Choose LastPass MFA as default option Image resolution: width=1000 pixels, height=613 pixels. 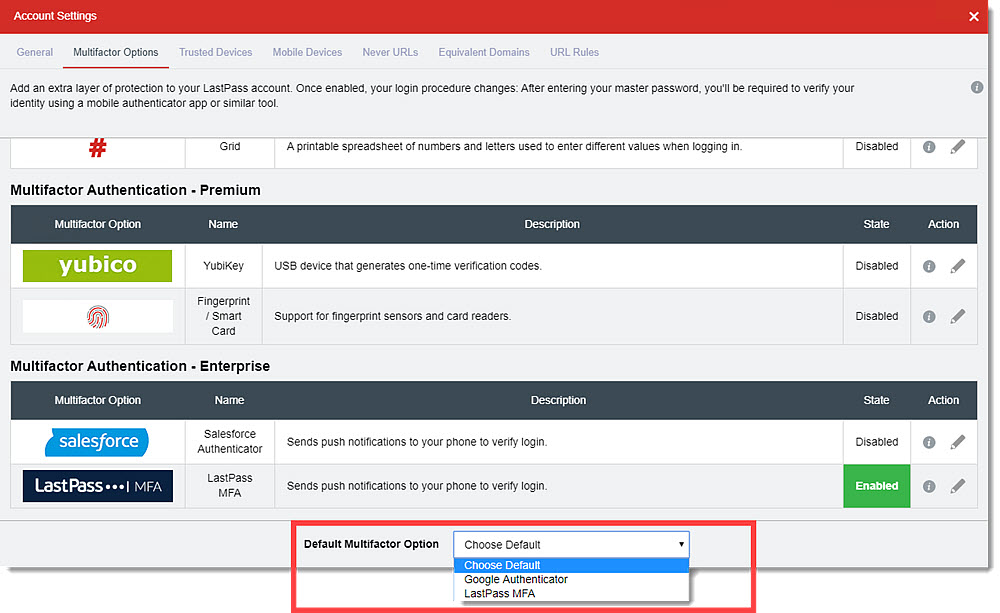pos(571,593)
